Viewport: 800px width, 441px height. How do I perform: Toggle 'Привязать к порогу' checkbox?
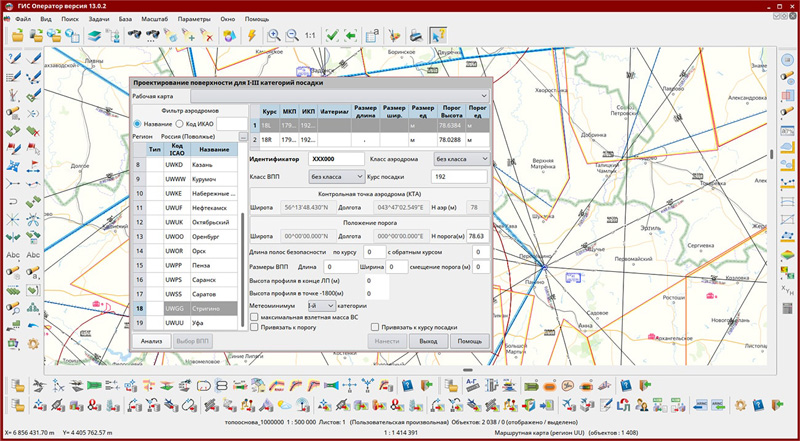coord(254,327)
